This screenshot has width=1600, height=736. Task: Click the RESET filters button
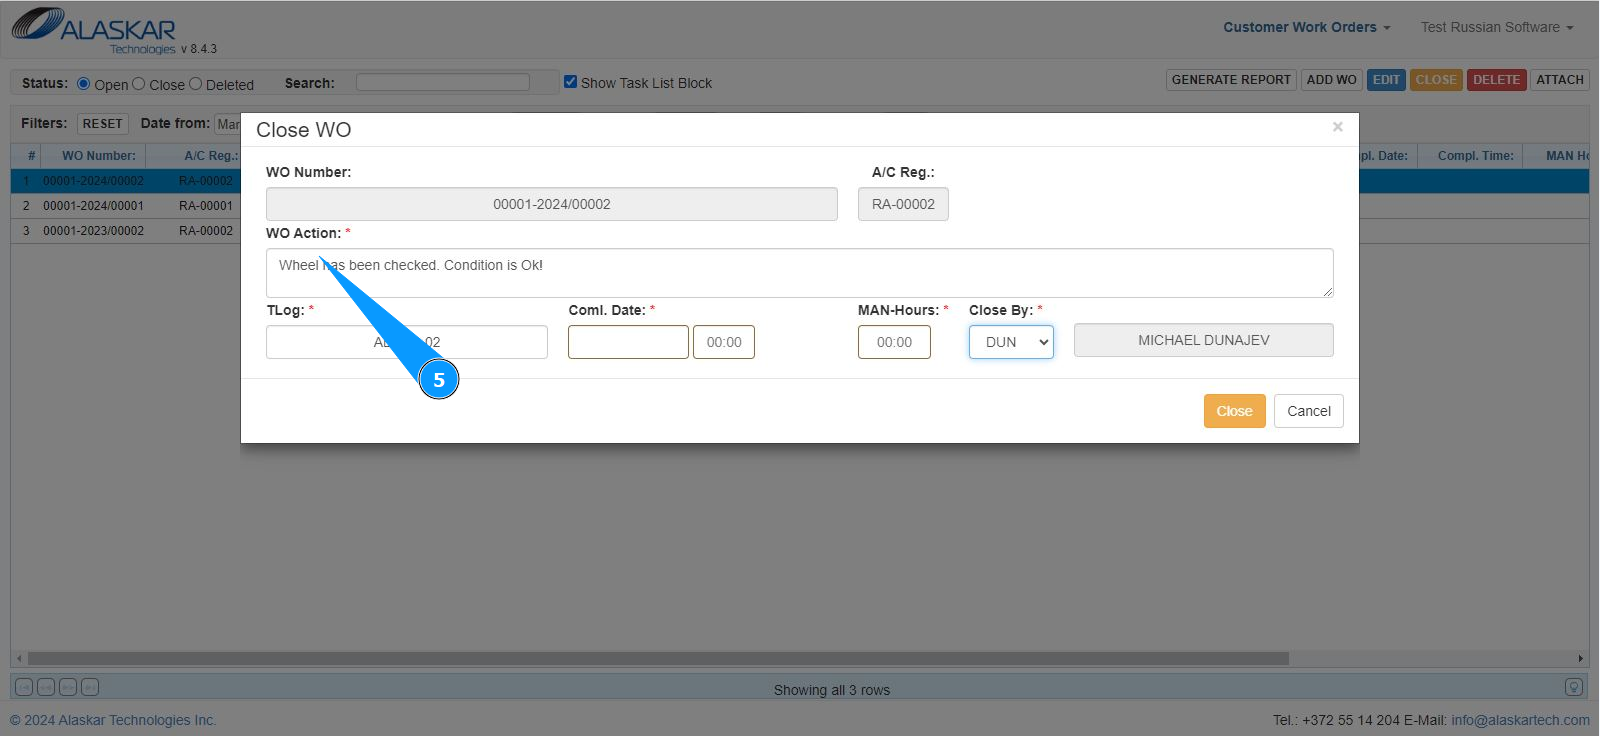(x=102, y=124)
